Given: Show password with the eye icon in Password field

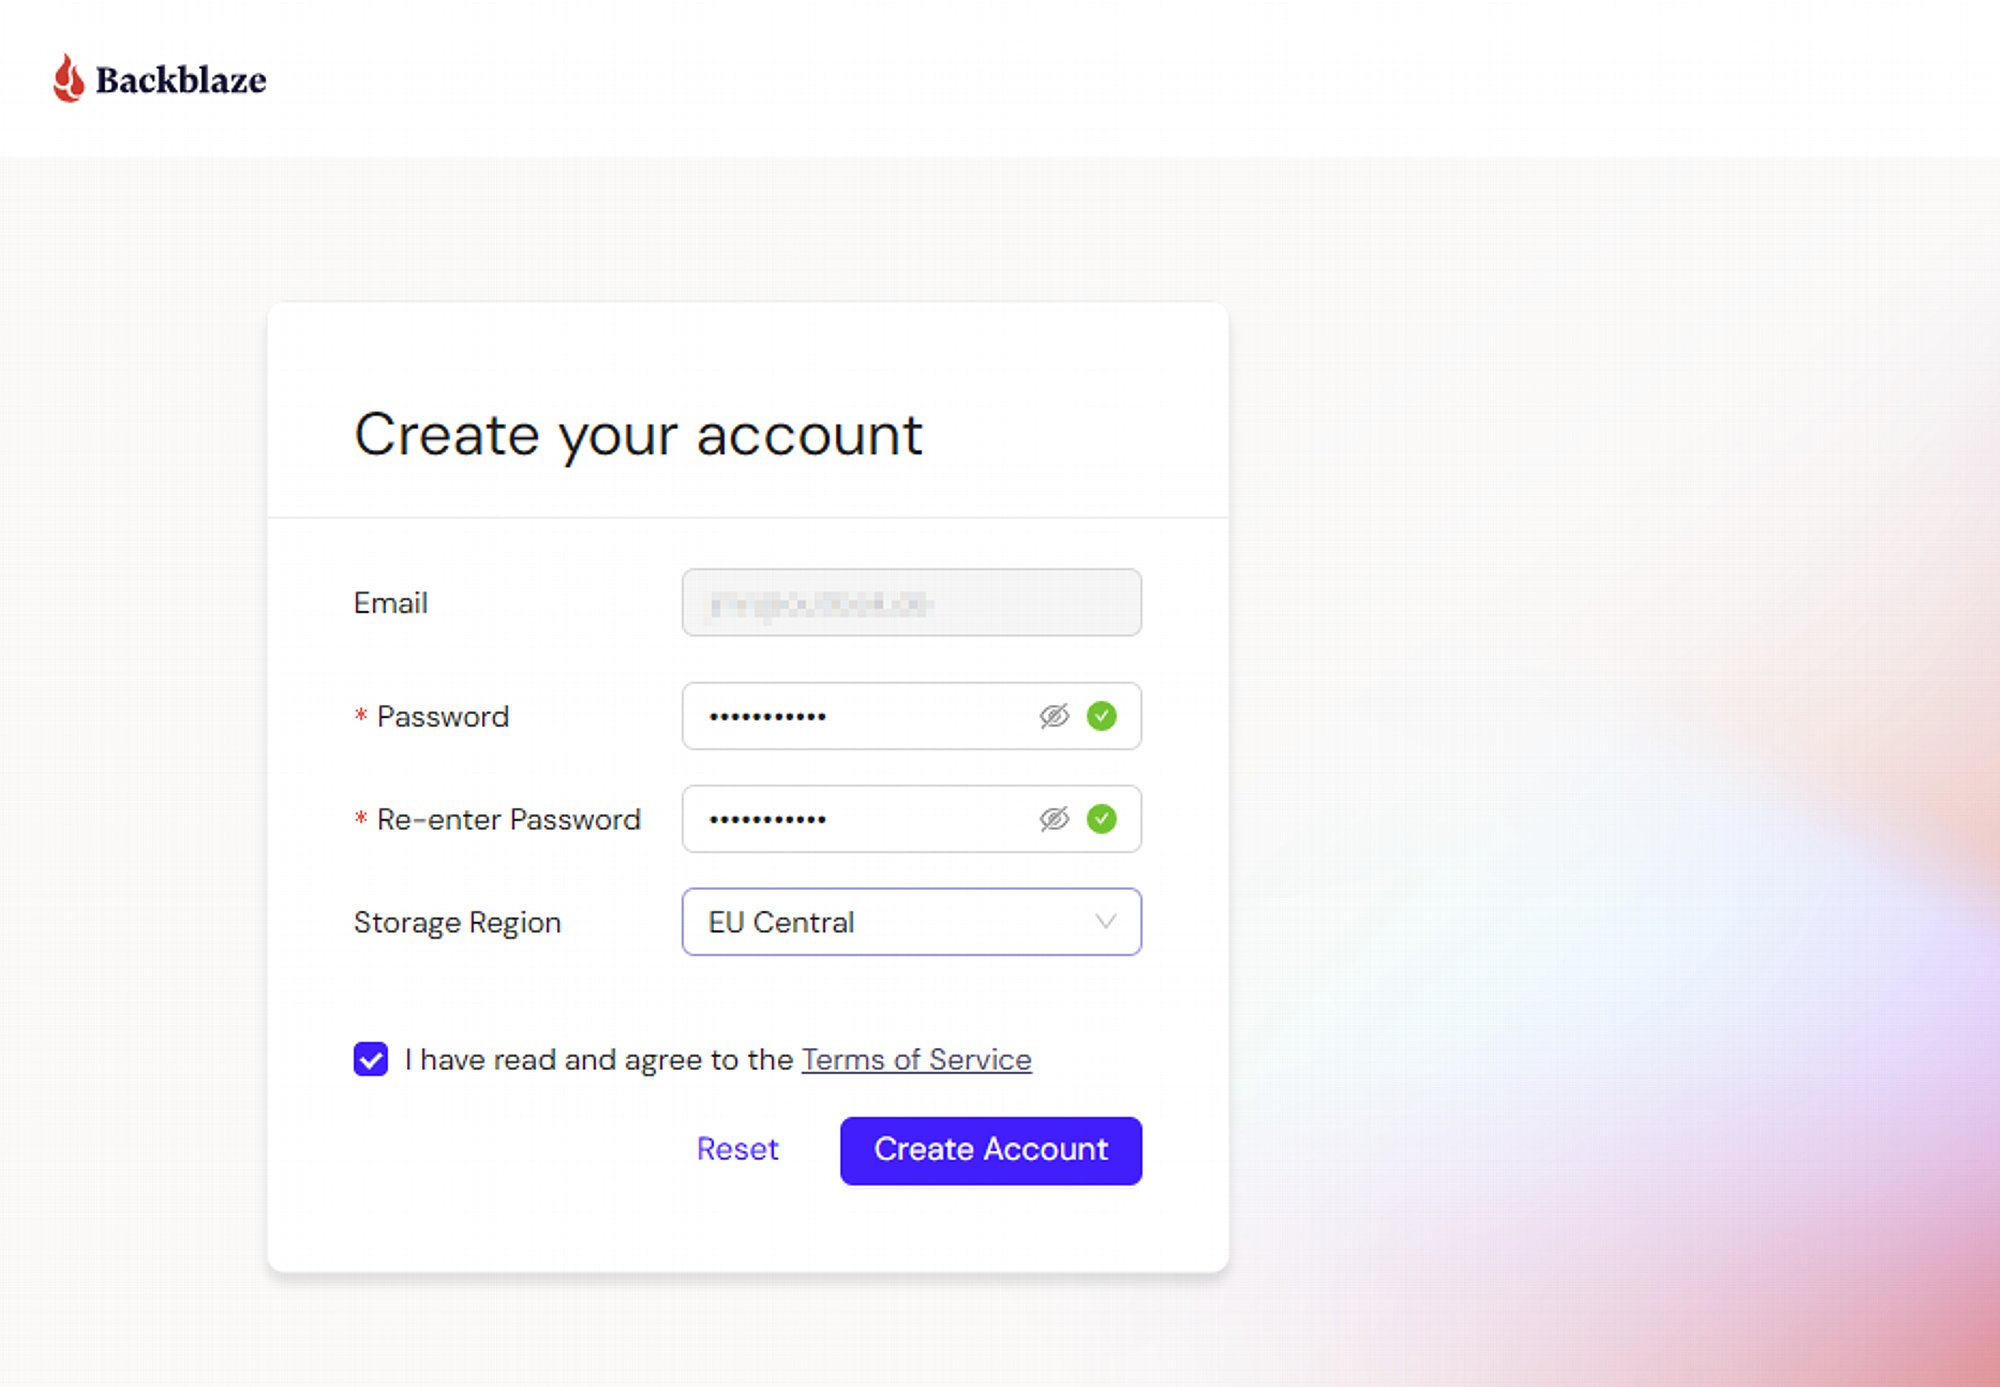Looking at the screenshot, I should pos(1054,716).
